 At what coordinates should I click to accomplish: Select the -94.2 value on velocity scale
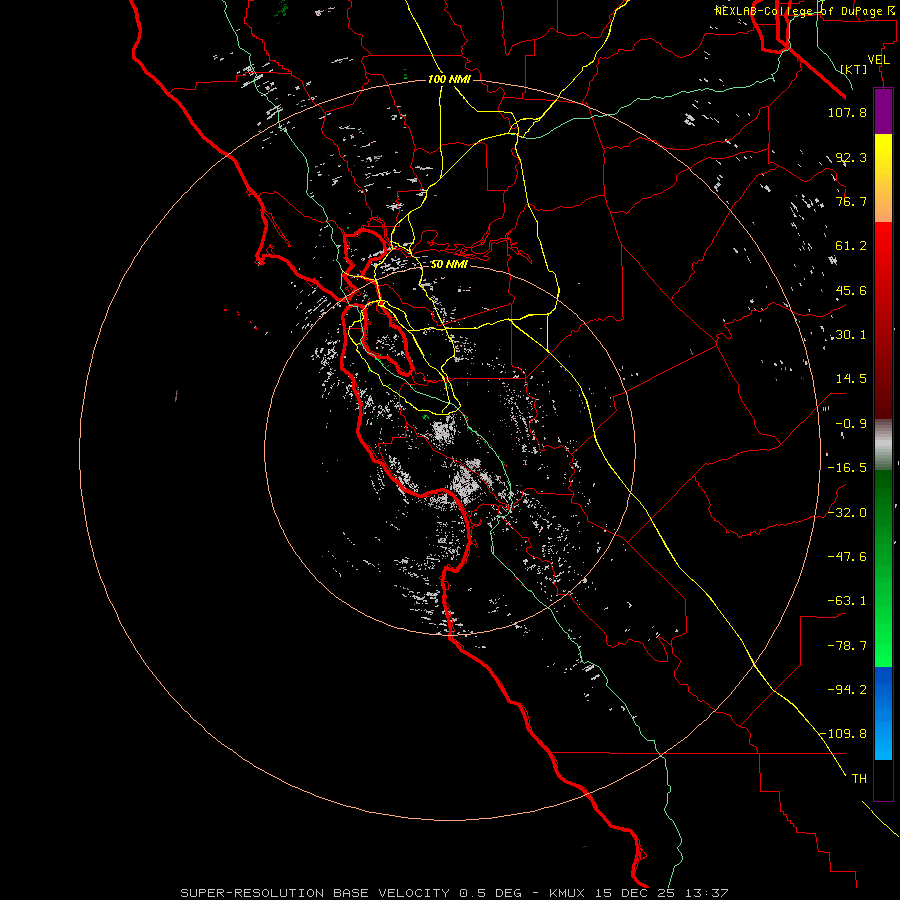click(847, 690)
